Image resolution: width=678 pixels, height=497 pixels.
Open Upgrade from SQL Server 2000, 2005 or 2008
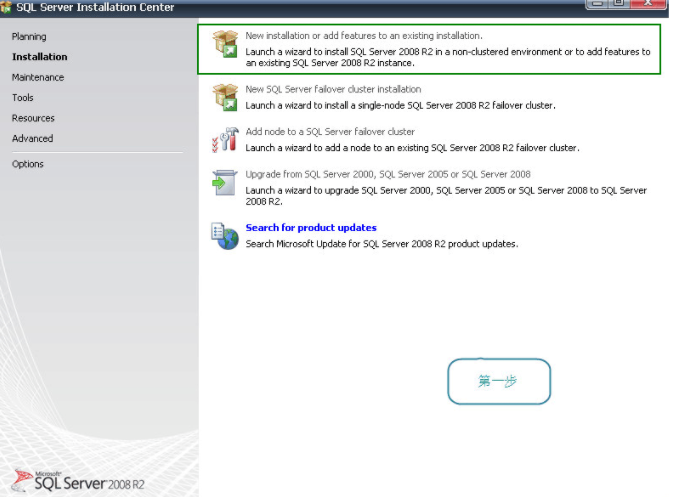point(388,174)
